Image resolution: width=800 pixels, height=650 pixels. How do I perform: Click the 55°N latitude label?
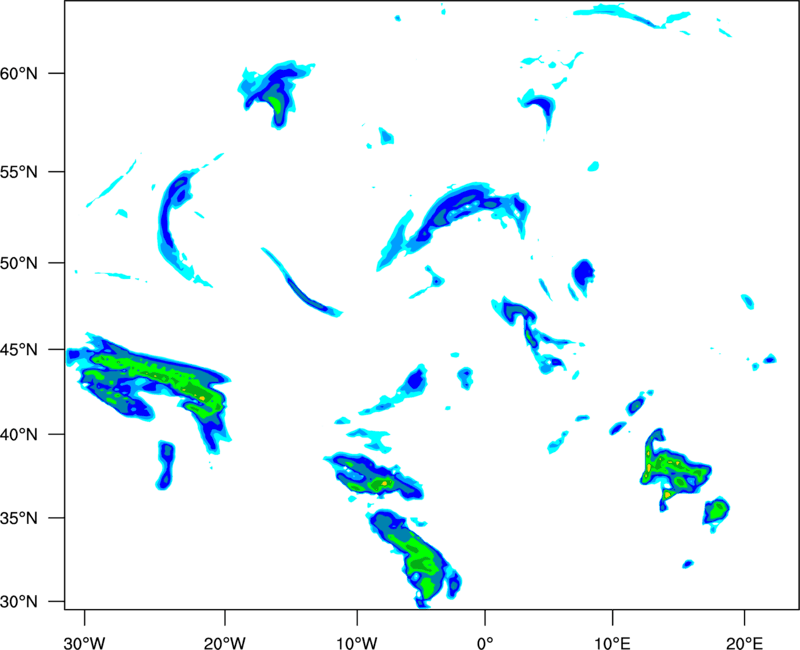(x=19, y=172)
